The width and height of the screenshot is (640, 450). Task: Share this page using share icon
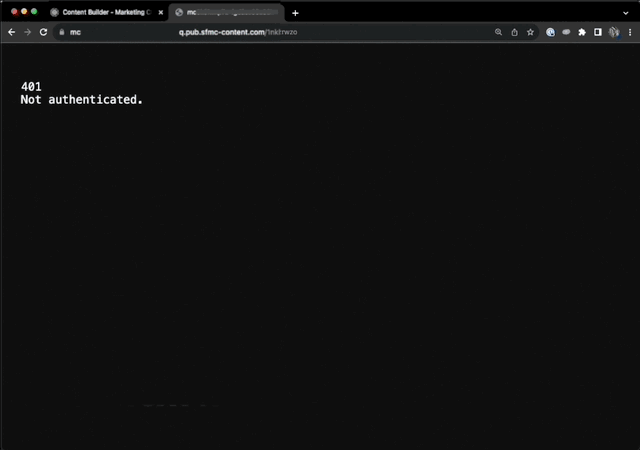click(514, 32)
